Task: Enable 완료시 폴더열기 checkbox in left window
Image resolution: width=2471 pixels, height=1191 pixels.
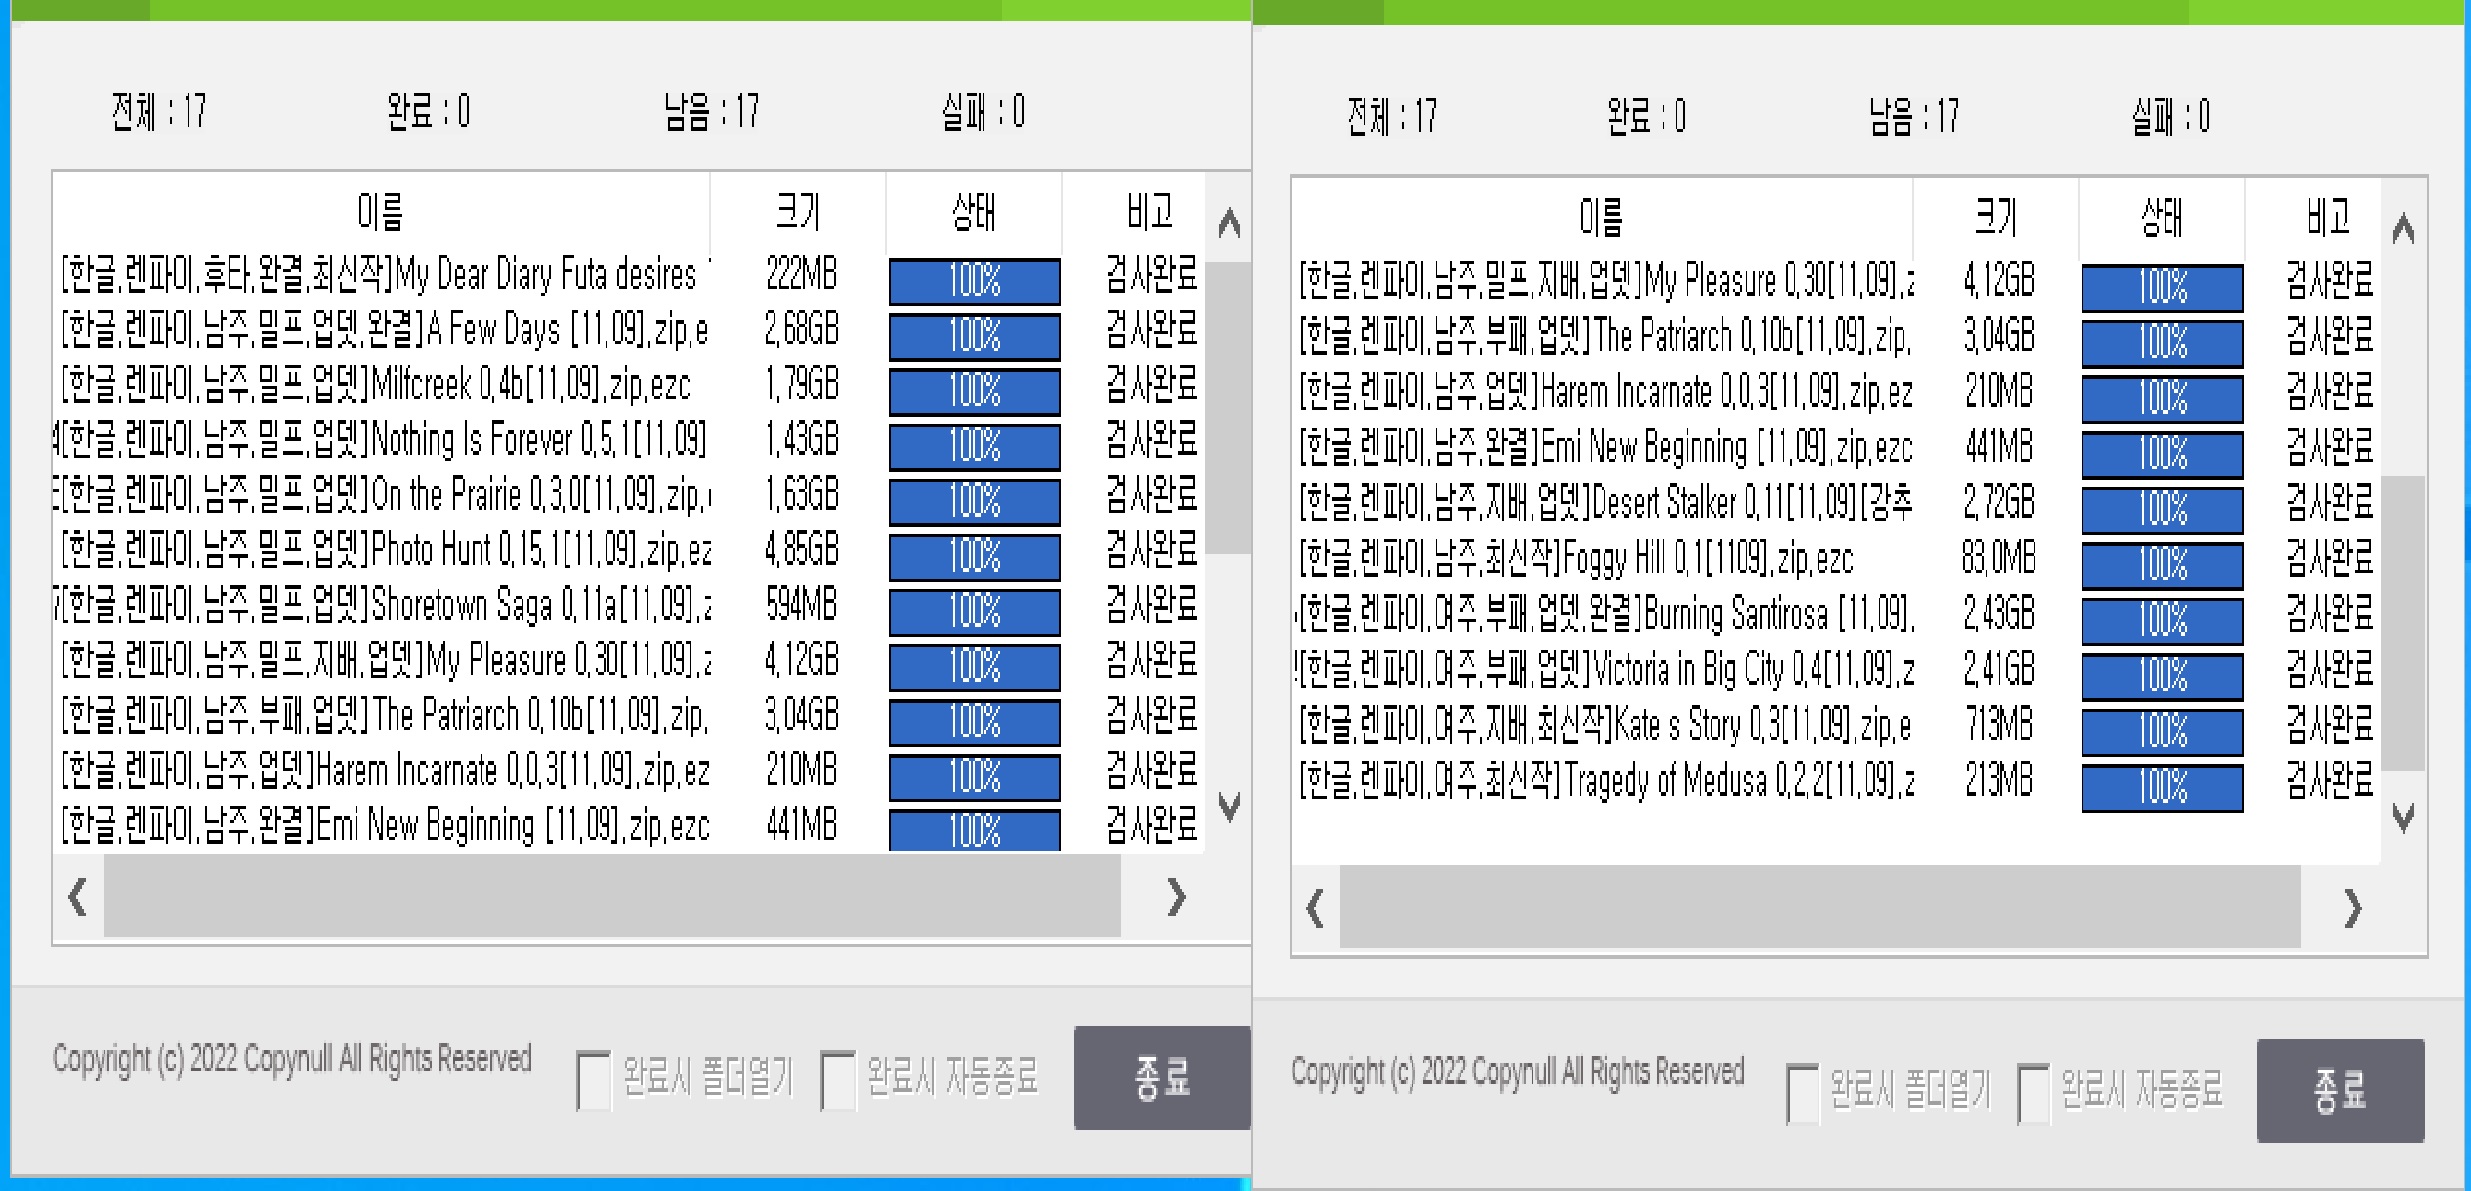Action: tap(594, 1081)
